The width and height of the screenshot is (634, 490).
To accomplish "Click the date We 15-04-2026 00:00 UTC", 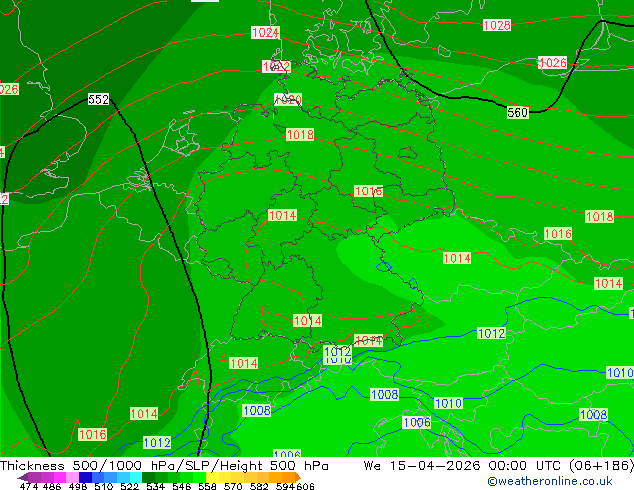I will click(464, 466).
